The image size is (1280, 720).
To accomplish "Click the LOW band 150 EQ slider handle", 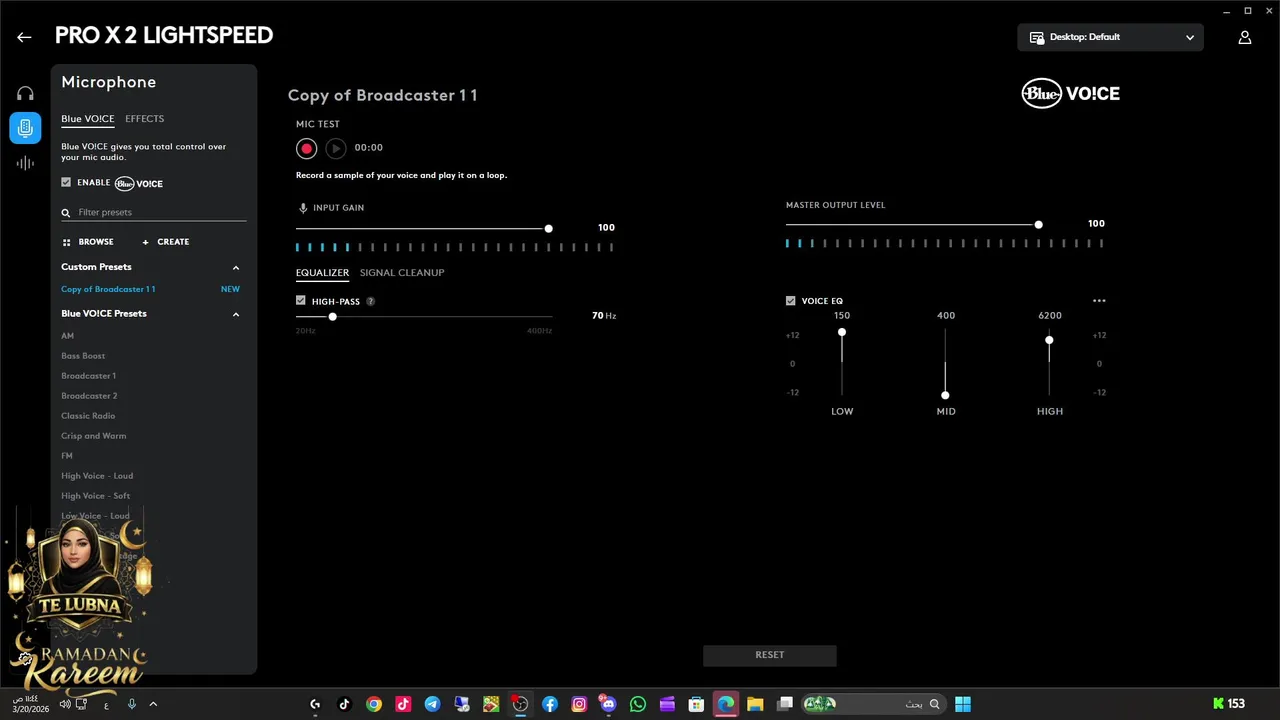I will coord(842,332).
